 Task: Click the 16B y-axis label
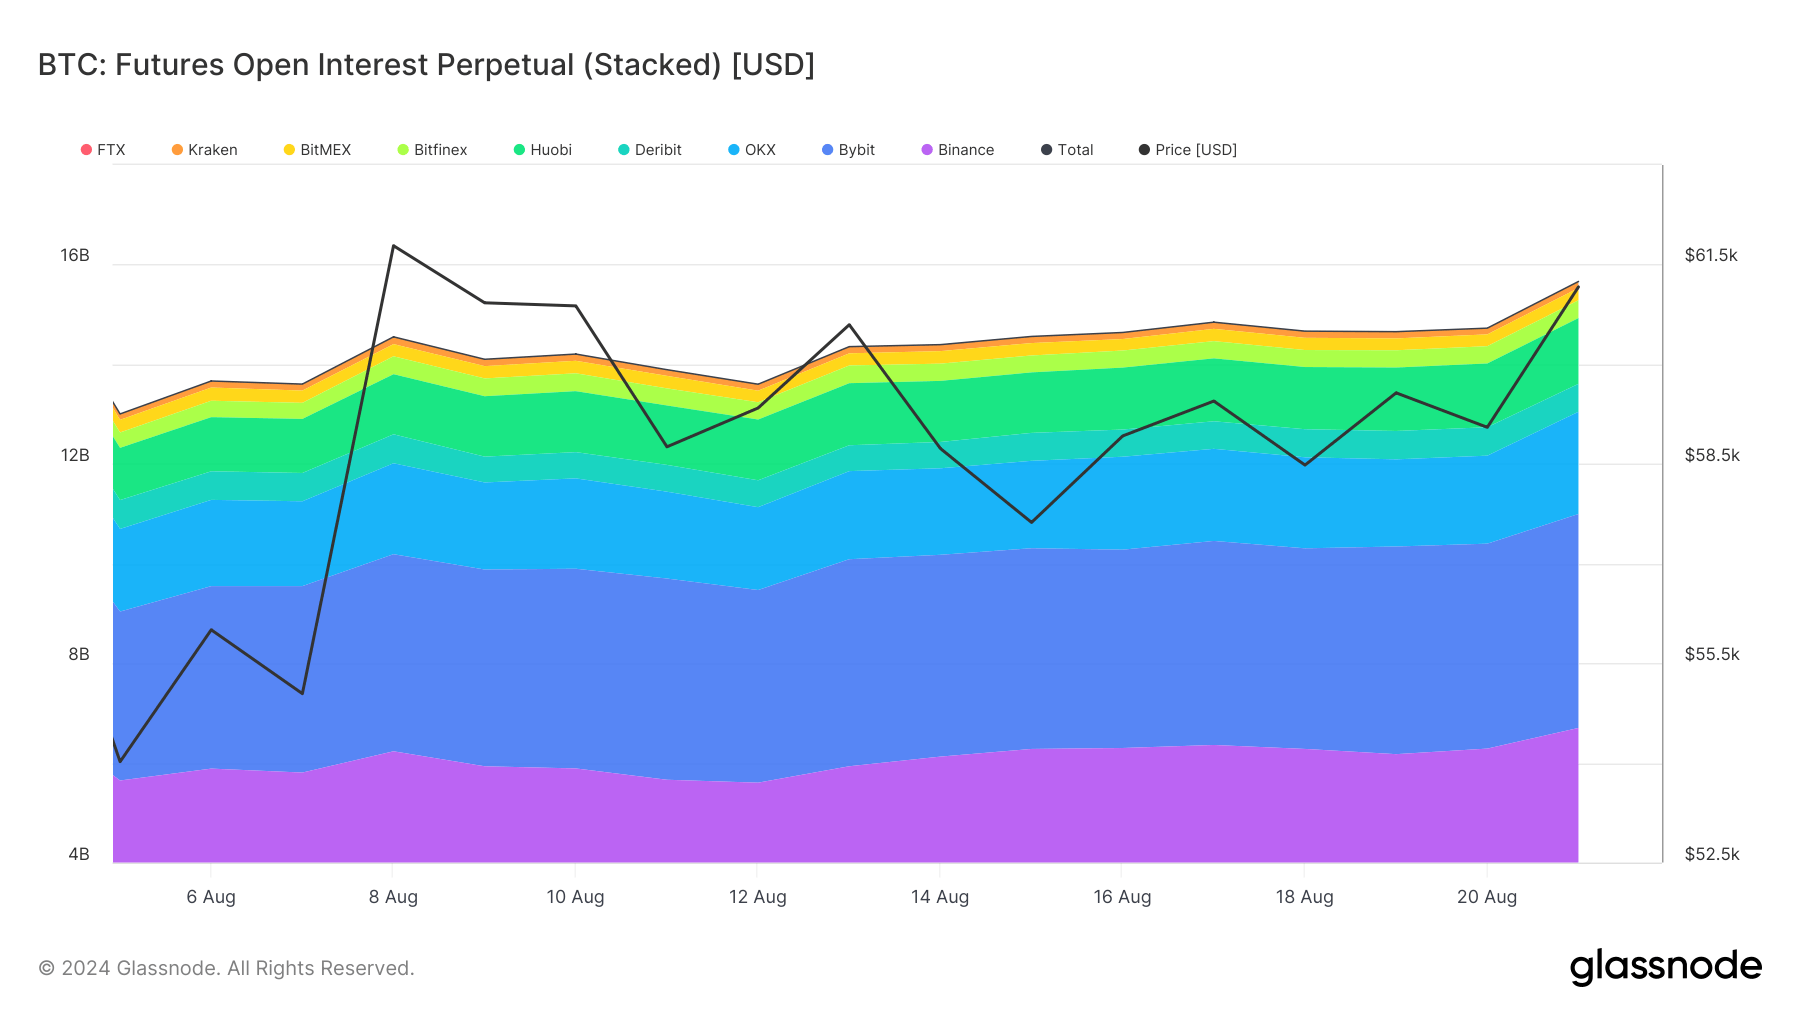click(x=75, y=255)
